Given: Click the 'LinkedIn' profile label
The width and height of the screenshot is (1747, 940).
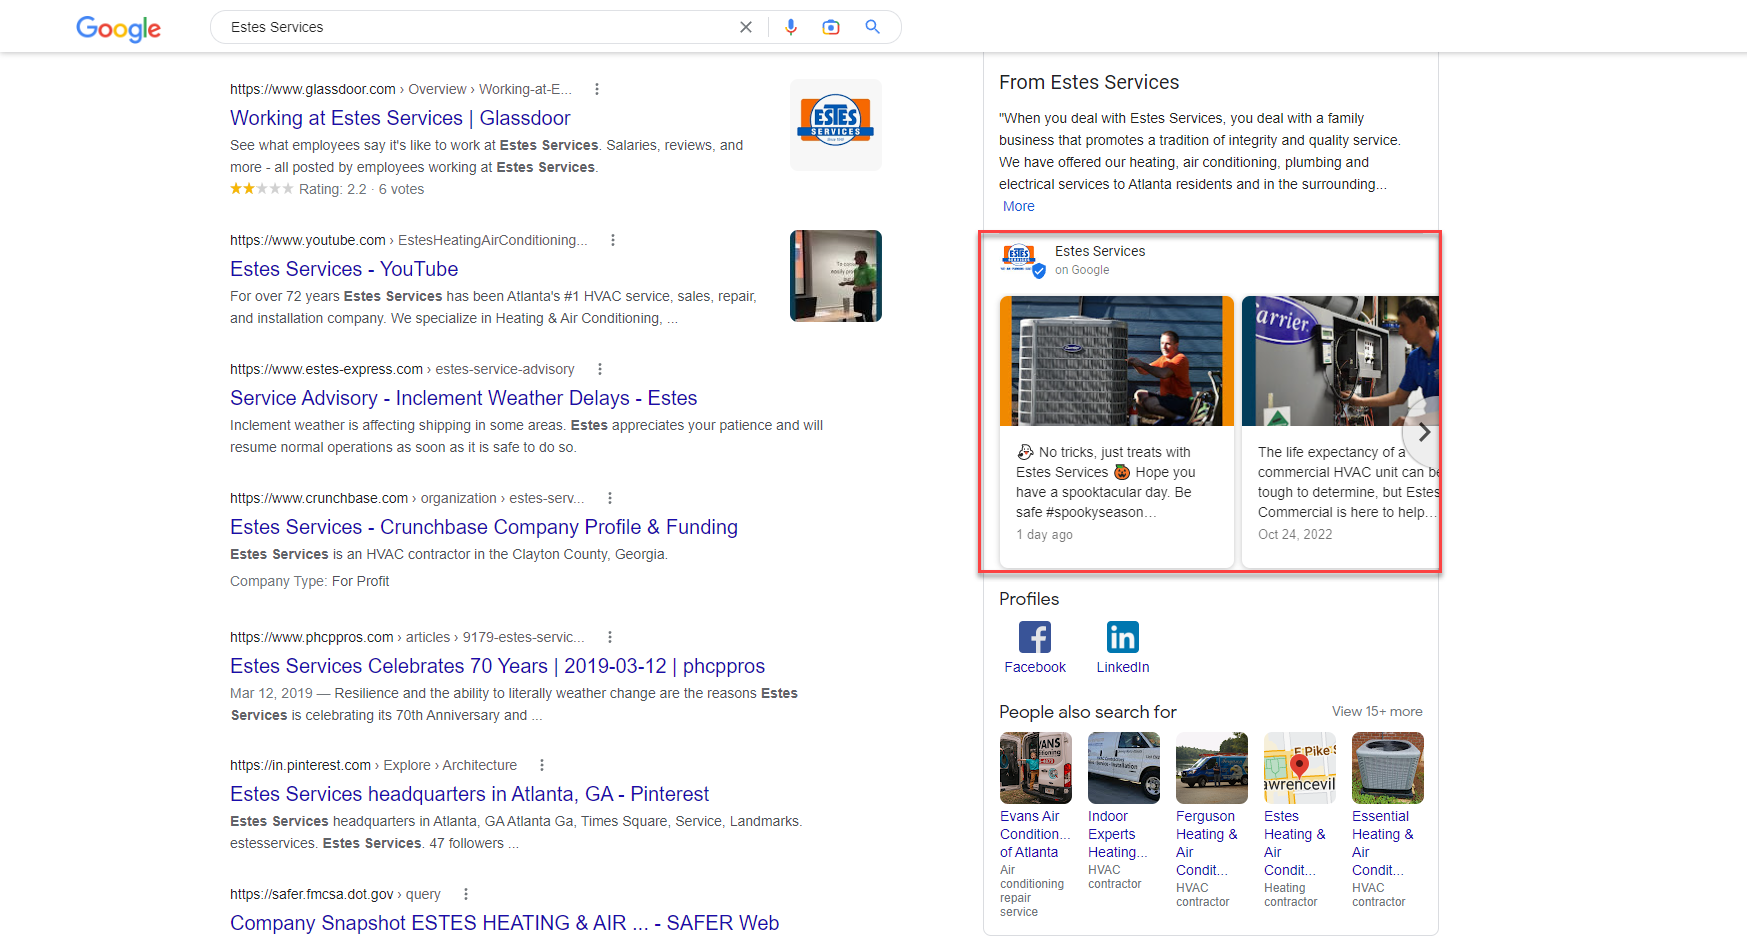Looking at the screenshot, I should point(1123,667).
